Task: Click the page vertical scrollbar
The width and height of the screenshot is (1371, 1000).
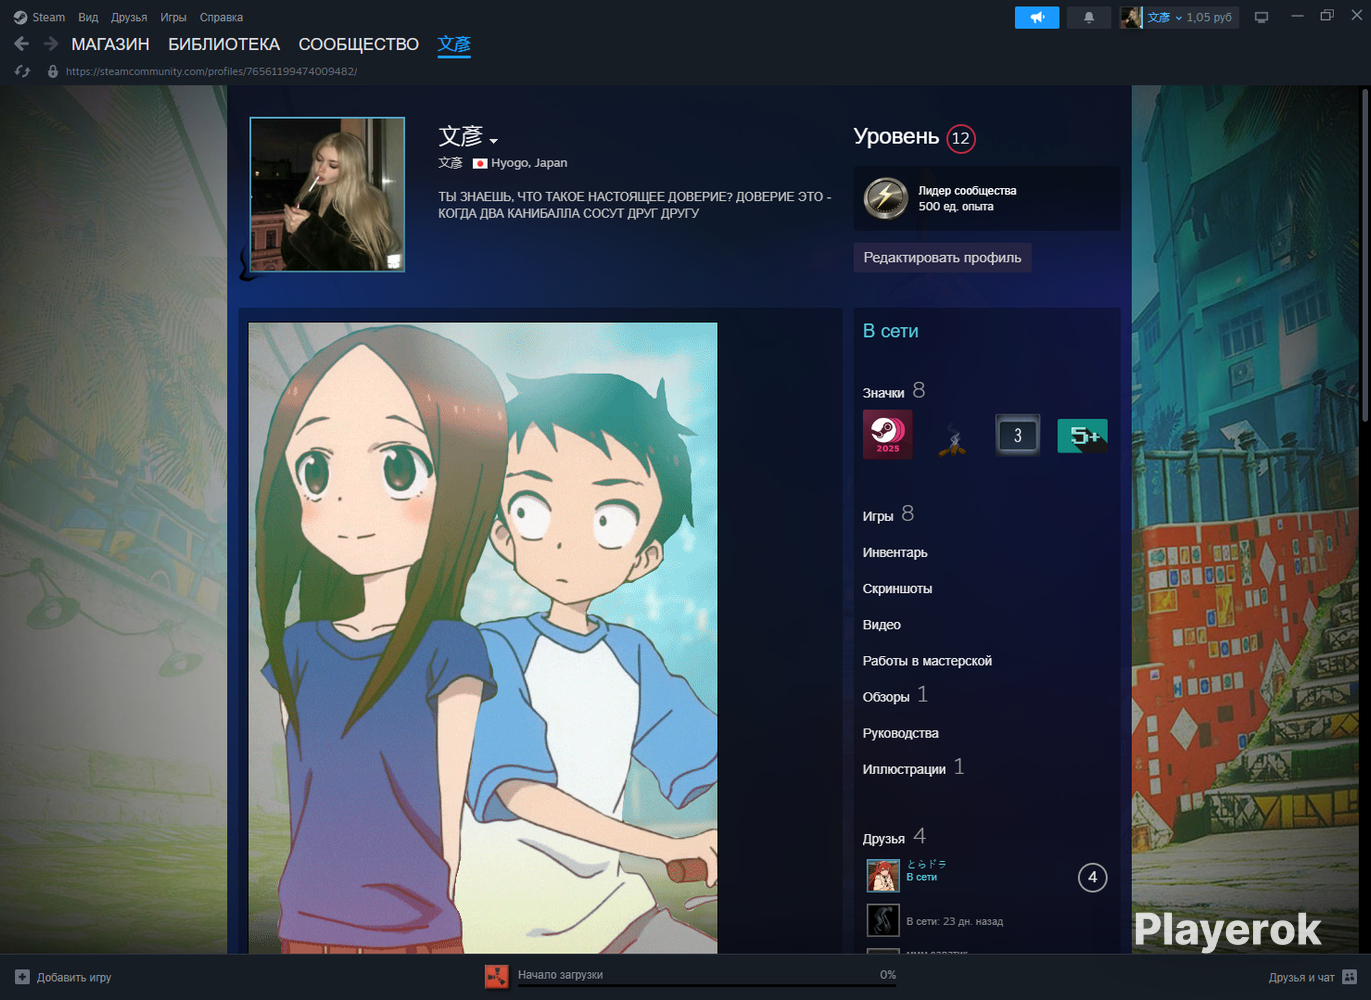Action: click(1365, 255)
